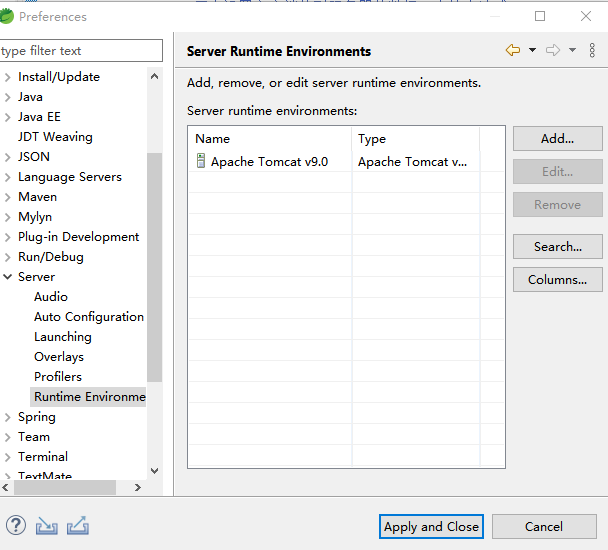
Task: Open the back history dropdown arrow
Action: tap(533, 50)
